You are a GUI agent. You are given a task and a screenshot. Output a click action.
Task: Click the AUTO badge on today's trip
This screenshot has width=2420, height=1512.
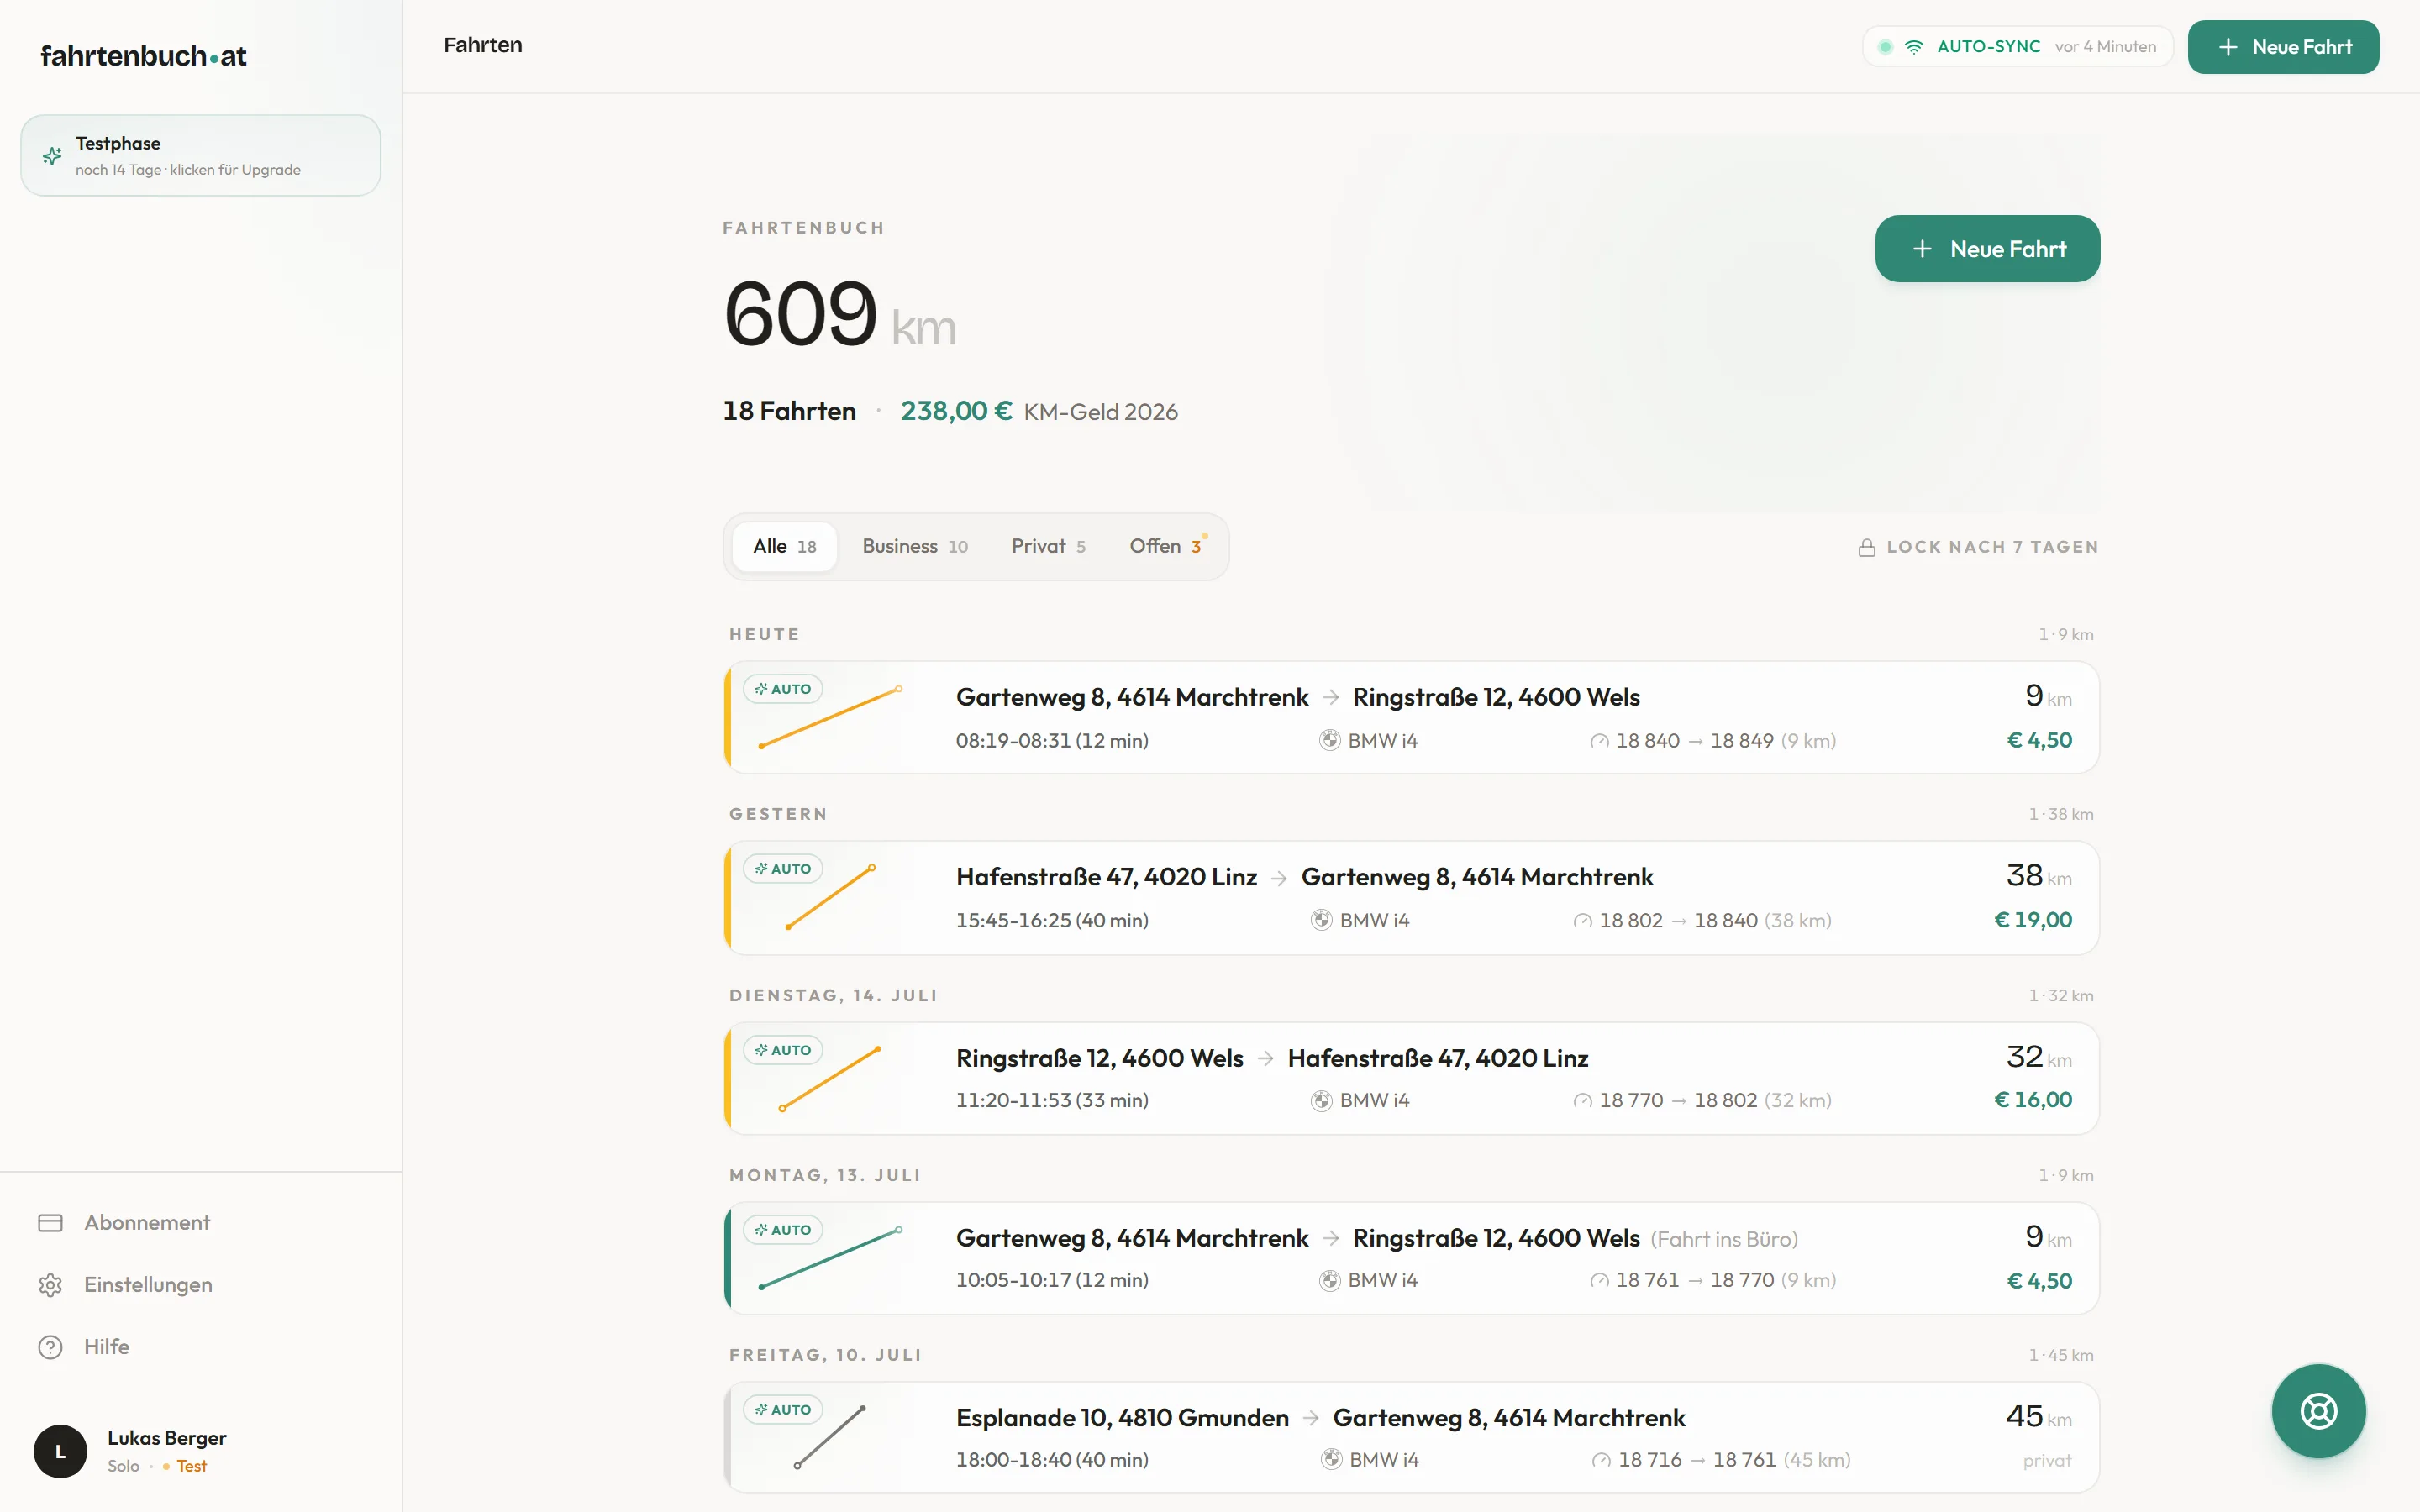point(783,689)
